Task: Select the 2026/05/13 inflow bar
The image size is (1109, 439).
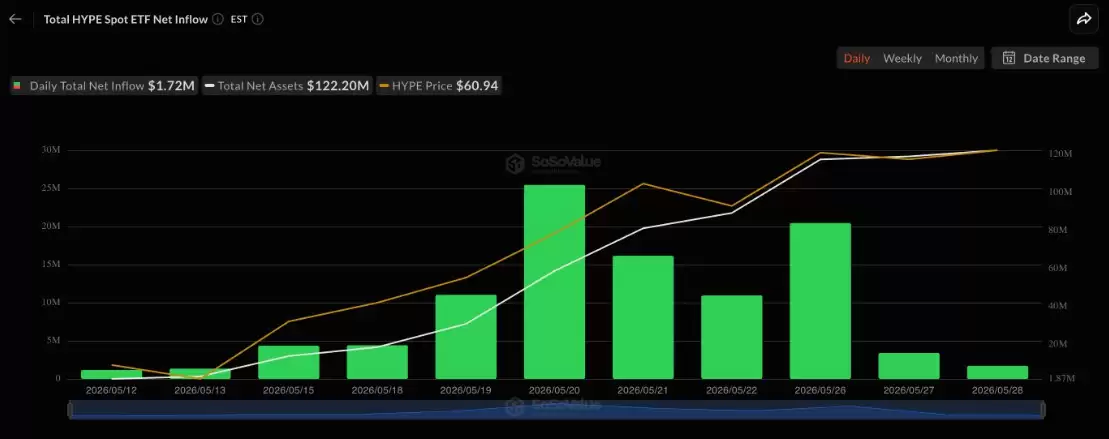Action: tap(200, 374)
